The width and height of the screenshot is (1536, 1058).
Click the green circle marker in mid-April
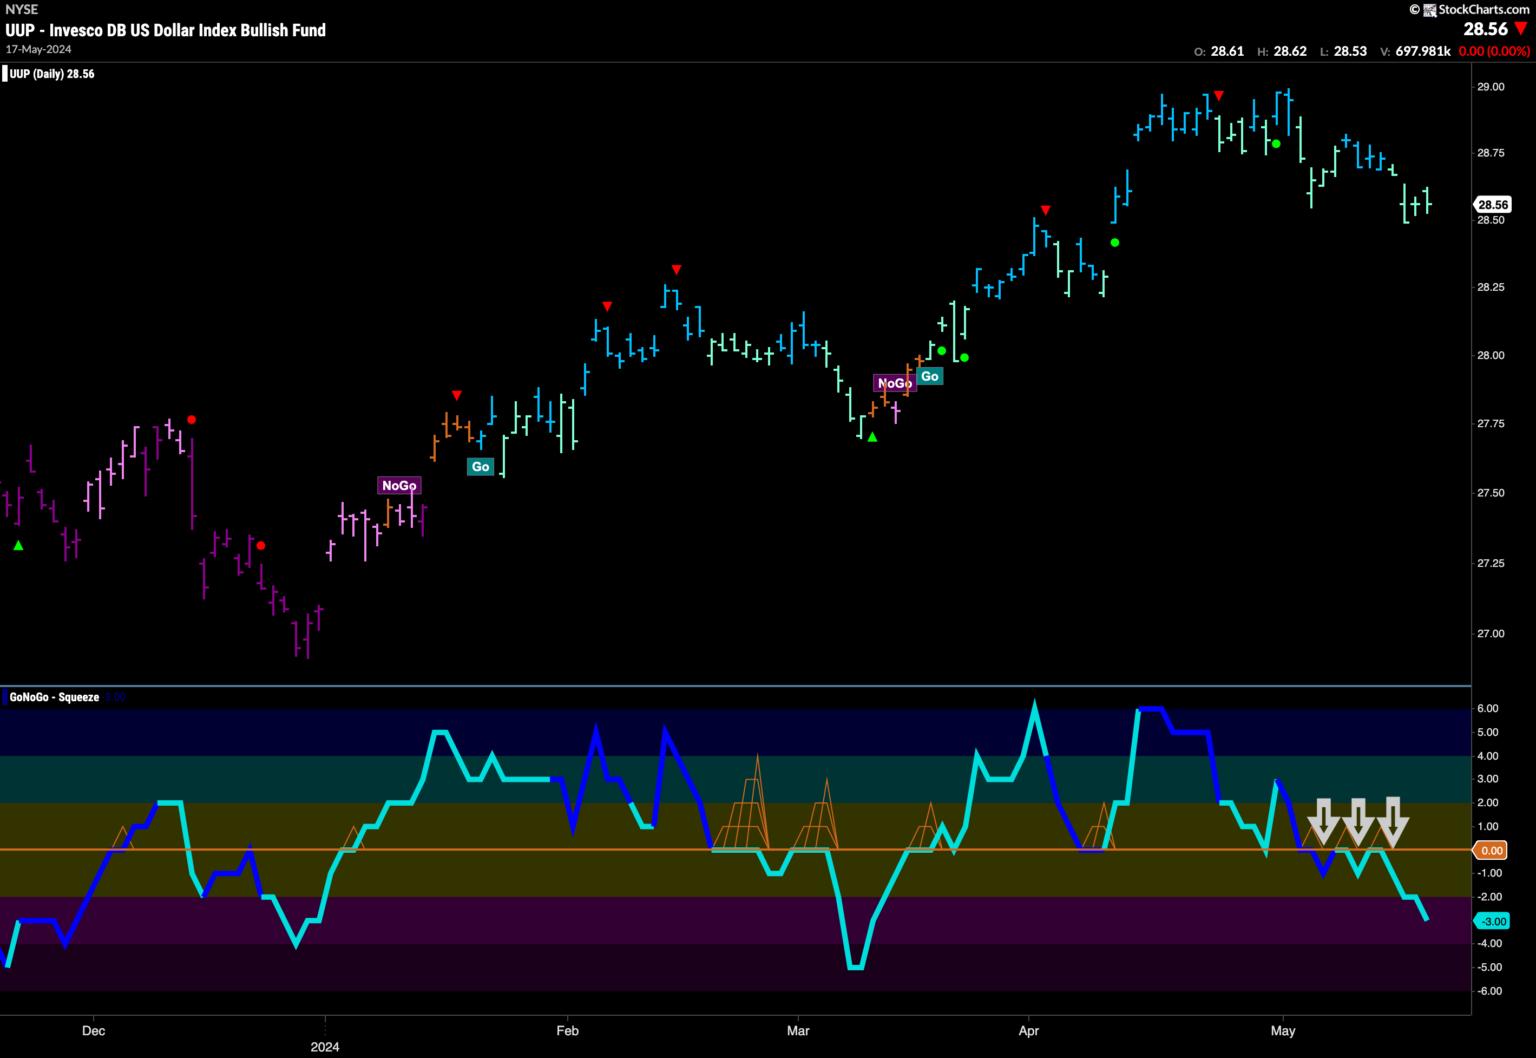coord(1115,242)
